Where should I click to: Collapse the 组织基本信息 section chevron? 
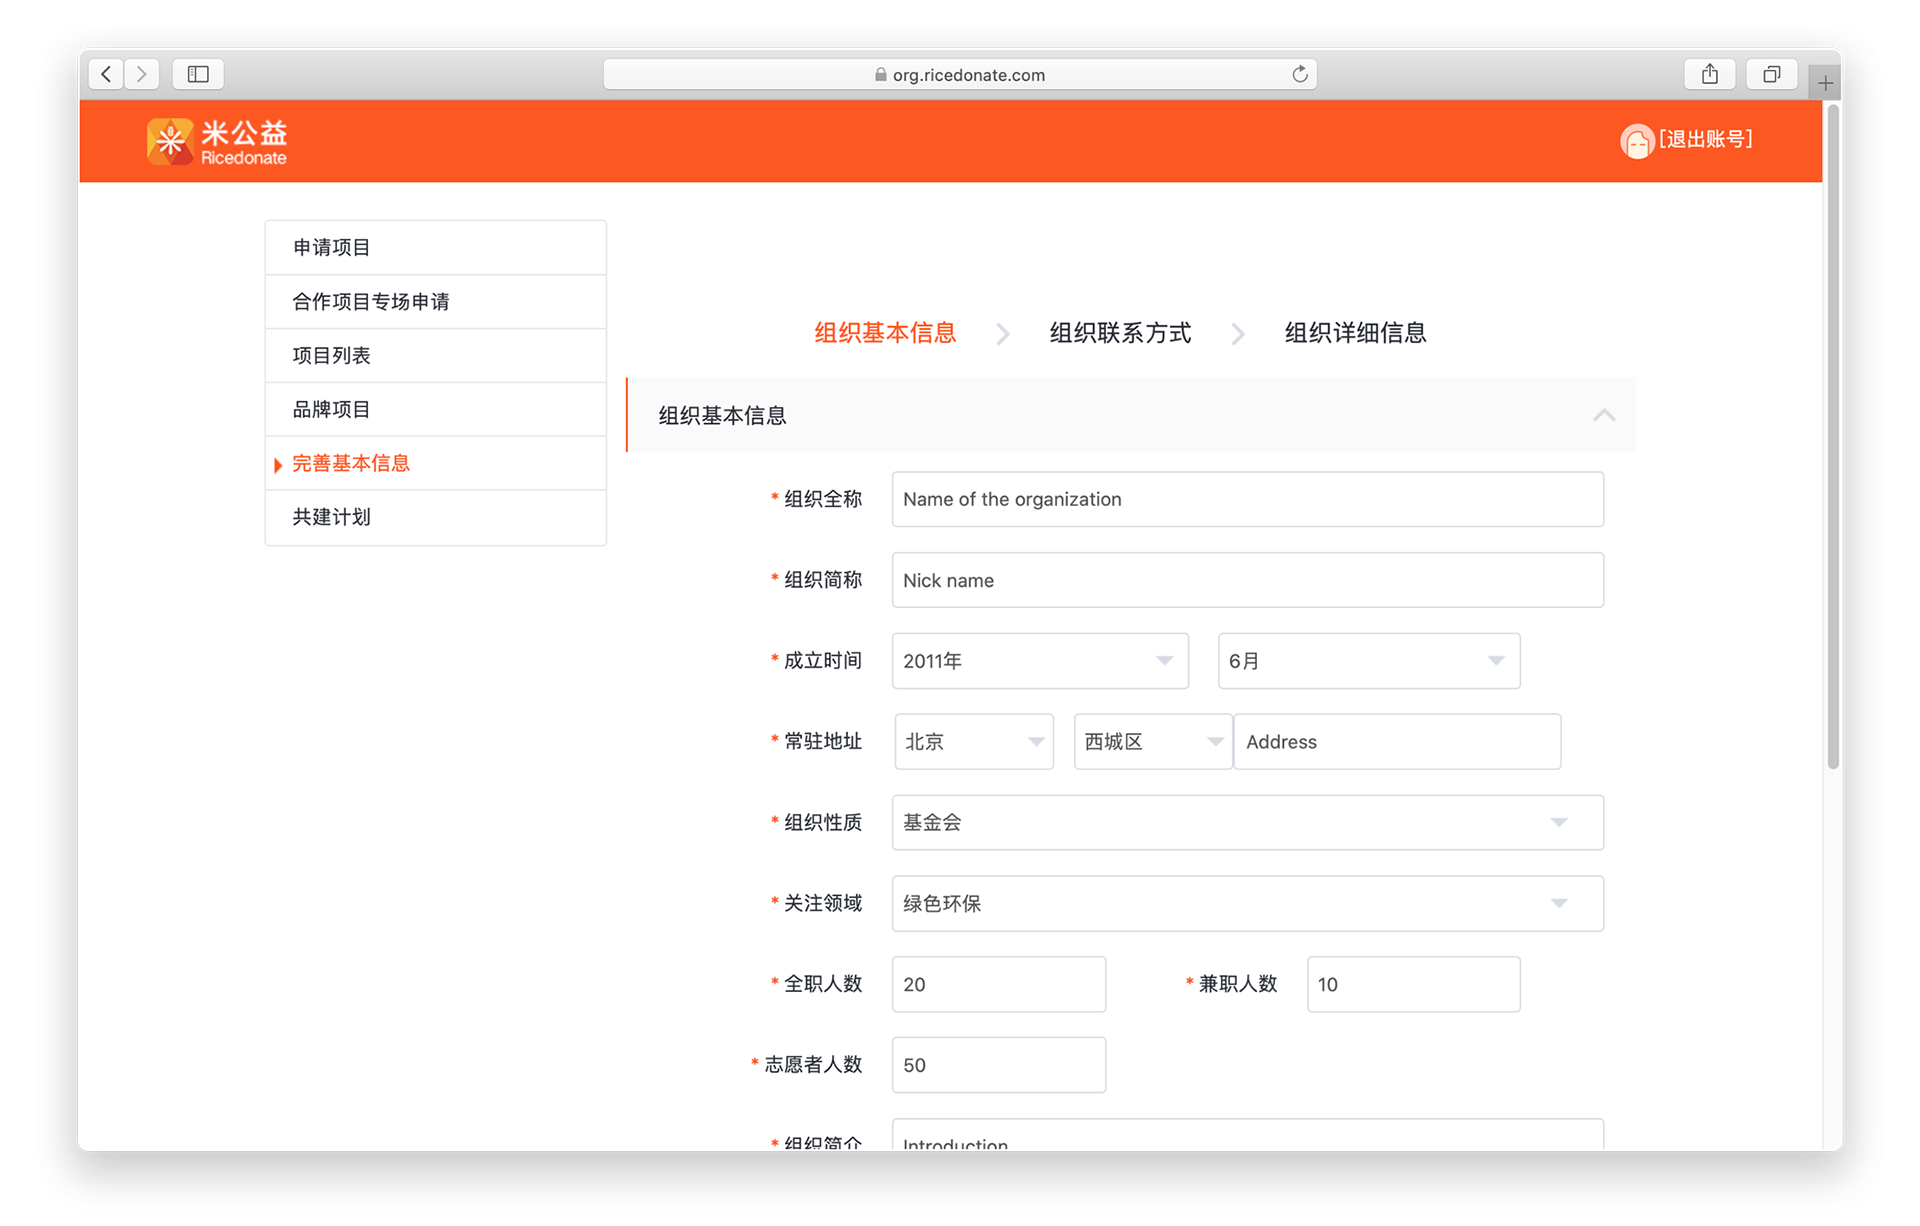tap(1604, 415)
